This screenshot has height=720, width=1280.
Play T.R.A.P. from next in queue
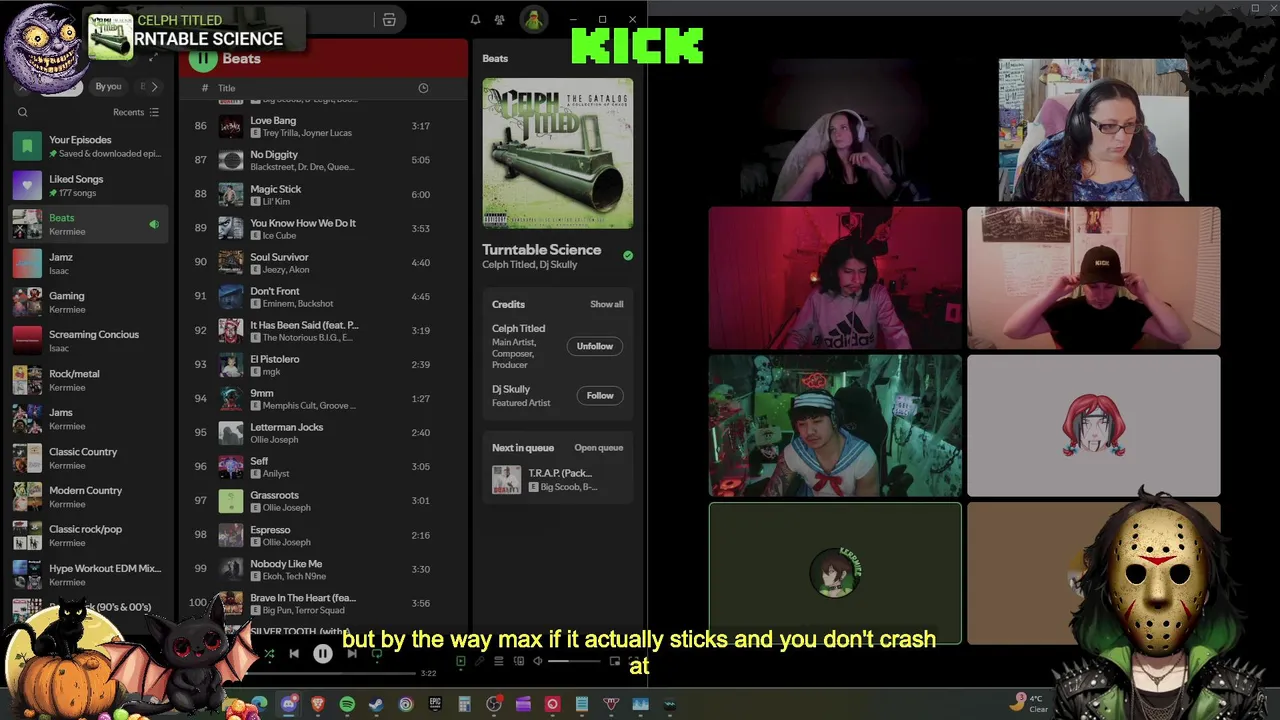click(557, 480)
